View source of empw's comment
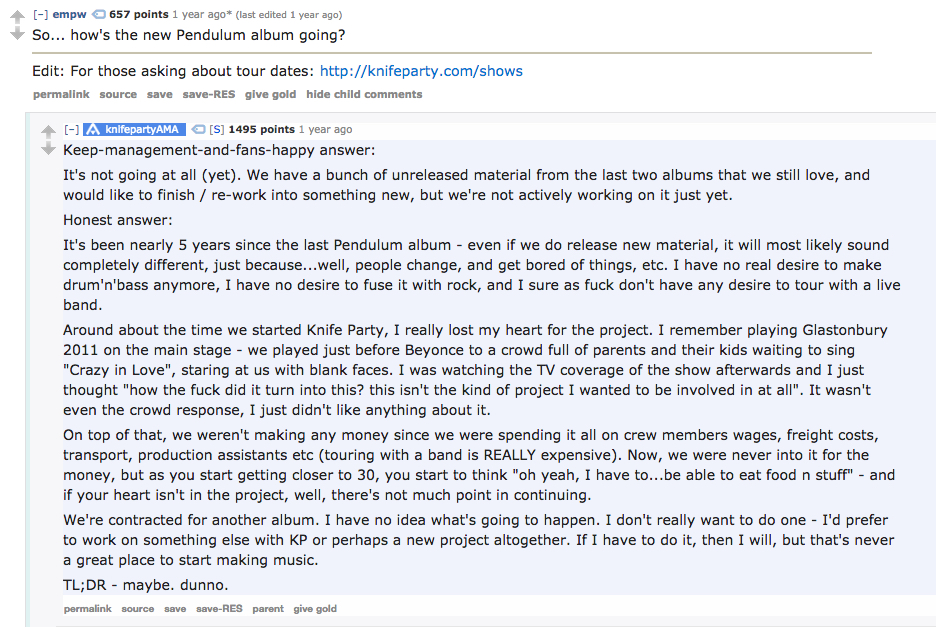 [x=118, y=94]
